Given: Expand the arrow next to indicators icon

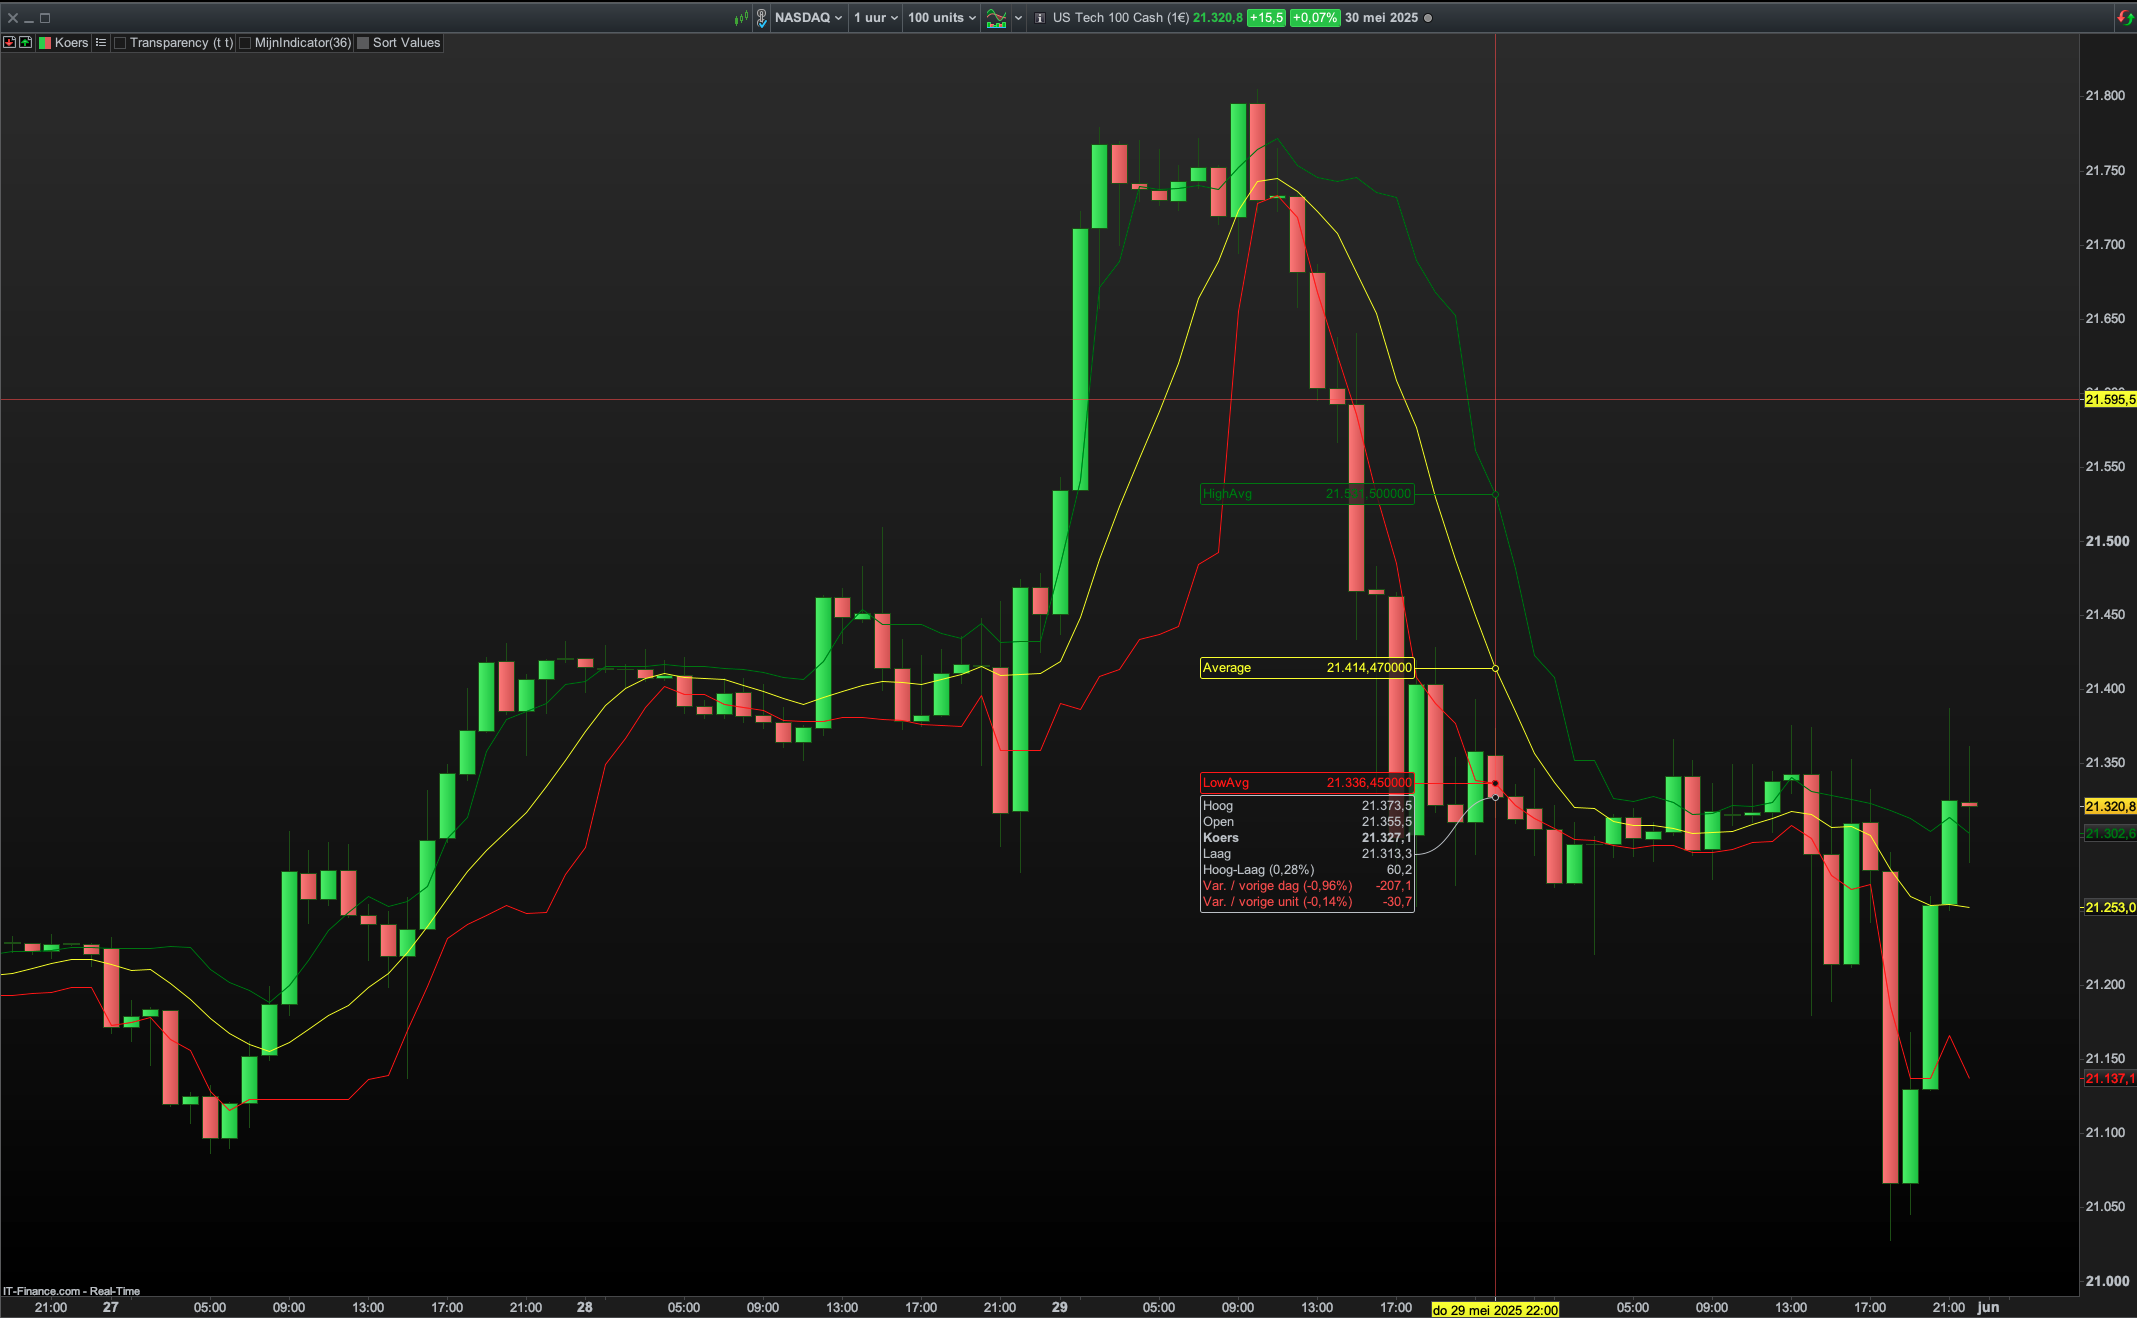Looking at the screenshot, I should coord(1018,18).
